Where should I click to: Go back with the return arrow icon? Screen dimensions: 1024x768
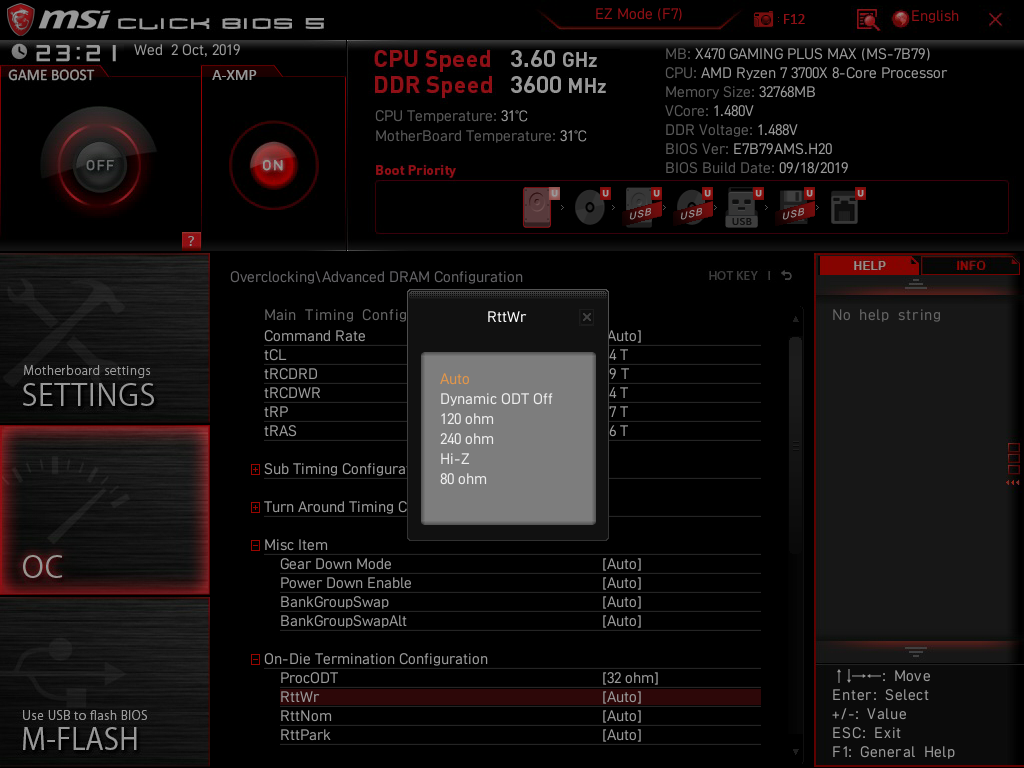tap(787, 276)
